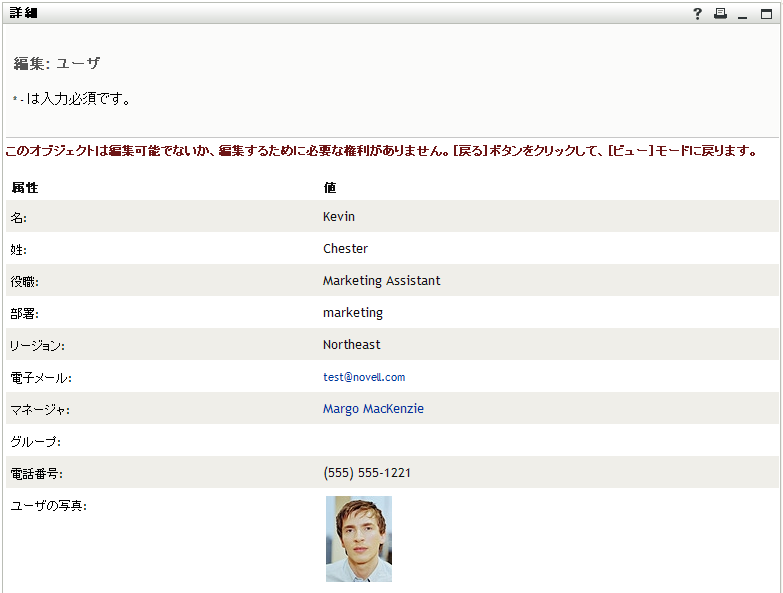Click the Northeast region value
This screenshot has height=593, width=783.
coord(351,345)
